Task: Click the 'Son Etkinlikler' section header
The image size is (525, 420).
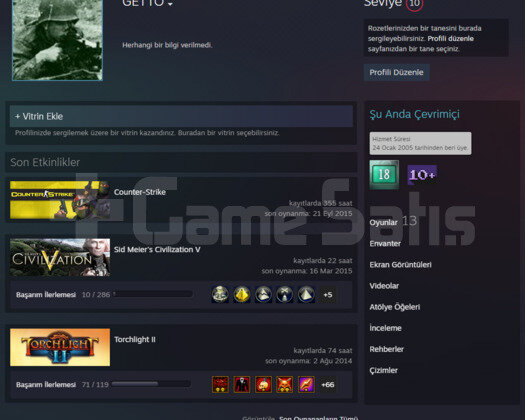Action: [x=45, y=162]
